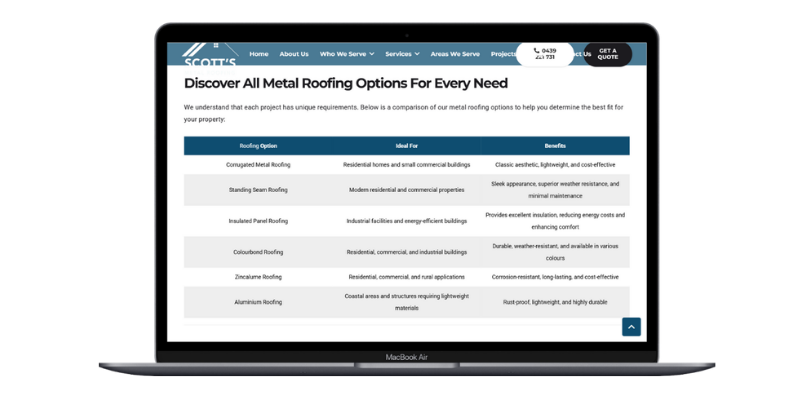Viewport: 800px width, 400px height.
Task: Open the Home menu item
Action: tap(258, 54)
